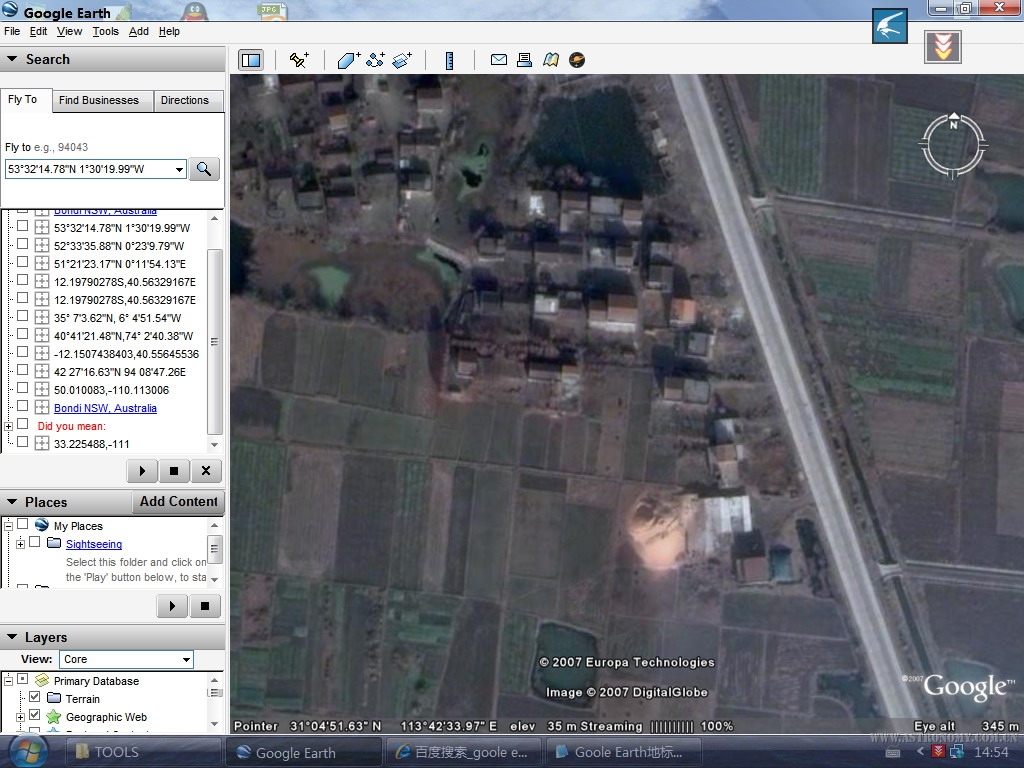The height and width of the screenshot is (768, 1024).
Task: Check the 35° 7'3.62"N result checkbox
Action: [x=22, y=316]
